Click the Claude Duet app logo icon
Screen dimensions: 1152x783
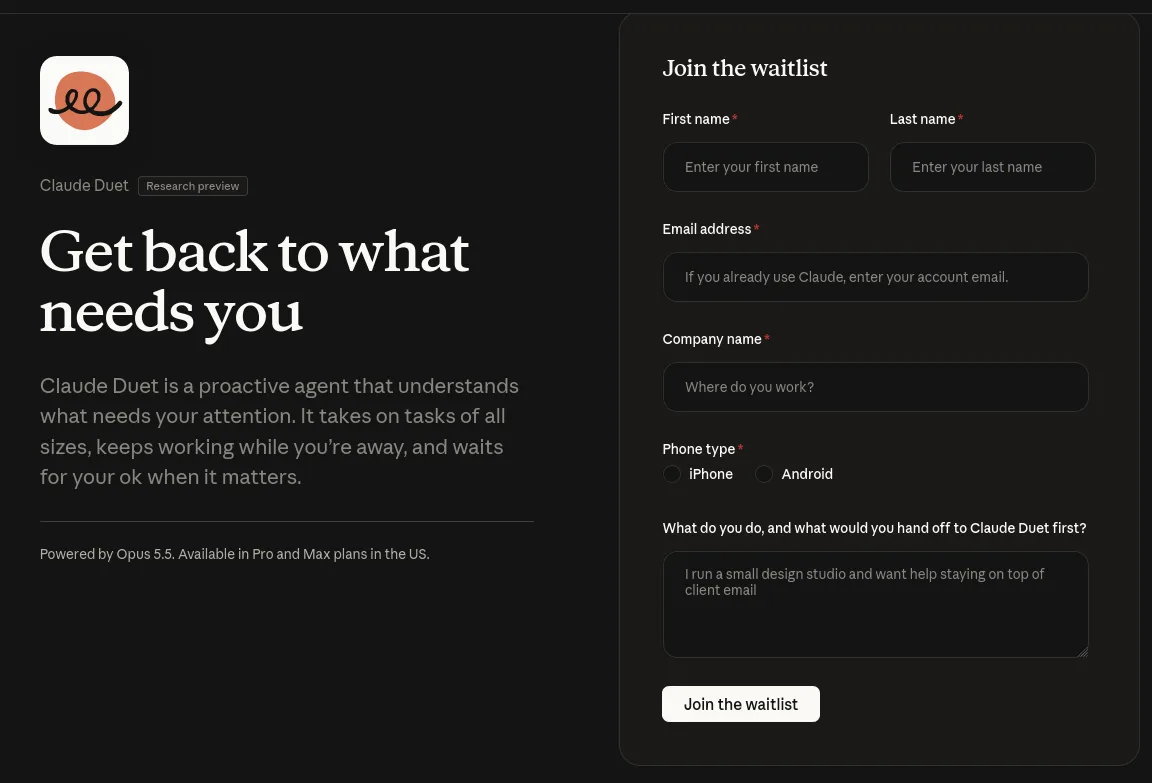[x=84, y=101]
